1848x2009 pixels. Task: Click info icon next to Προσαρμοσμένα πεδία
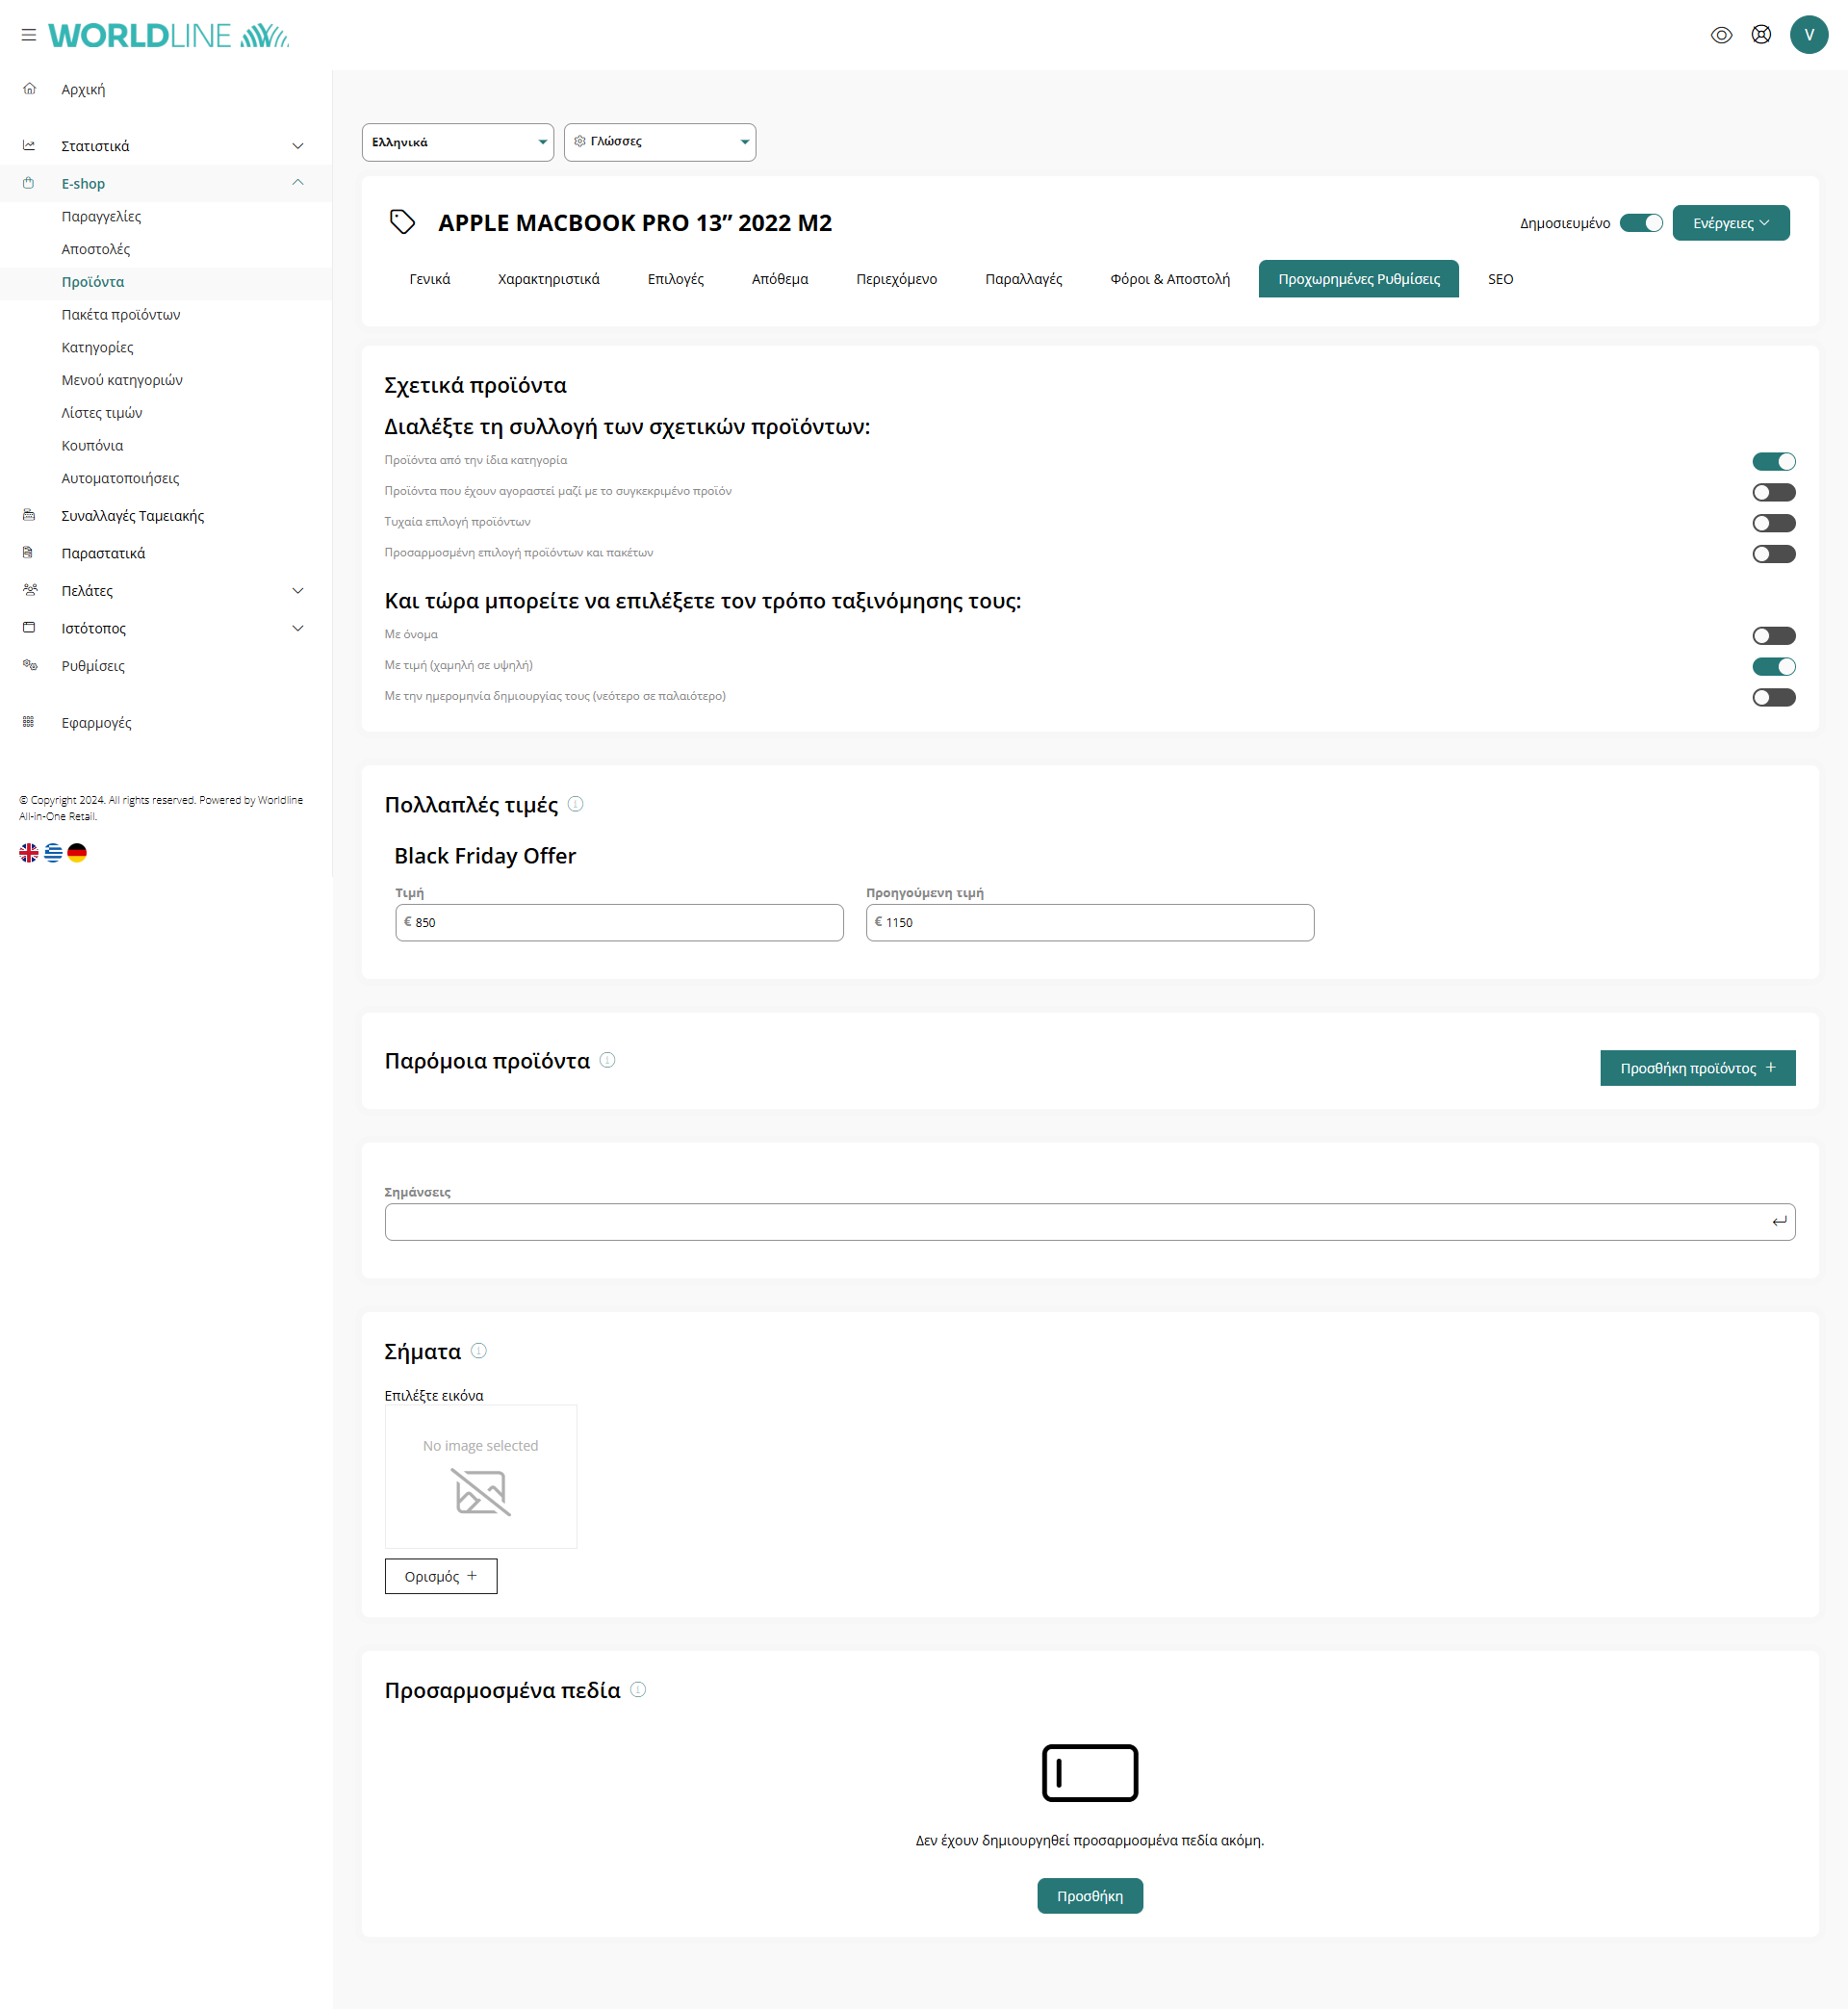click(x=638, y=1690)
